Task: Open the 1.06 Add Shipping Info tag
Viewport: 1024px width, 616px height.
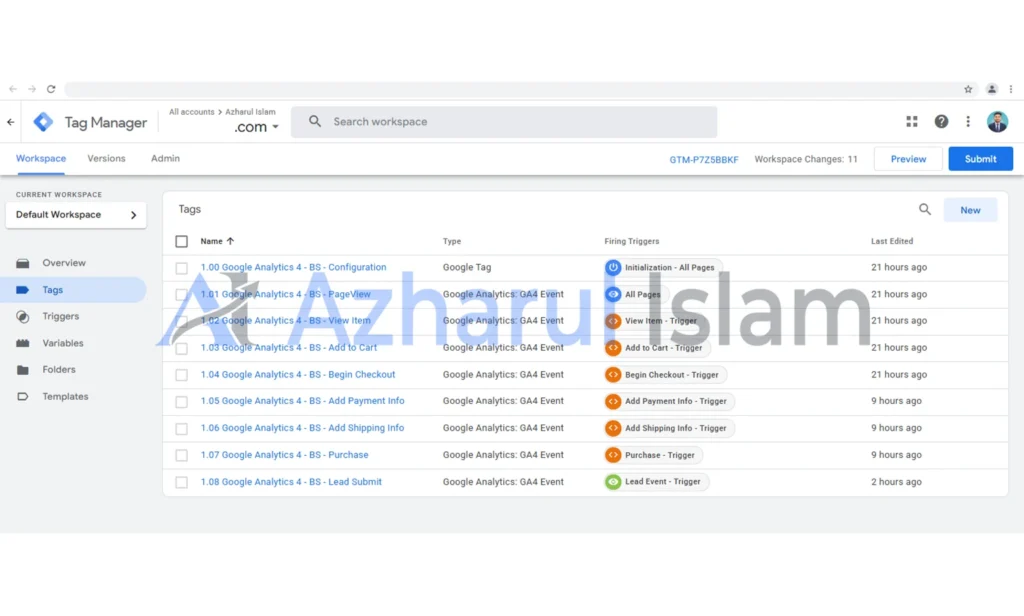Action: 302,428
